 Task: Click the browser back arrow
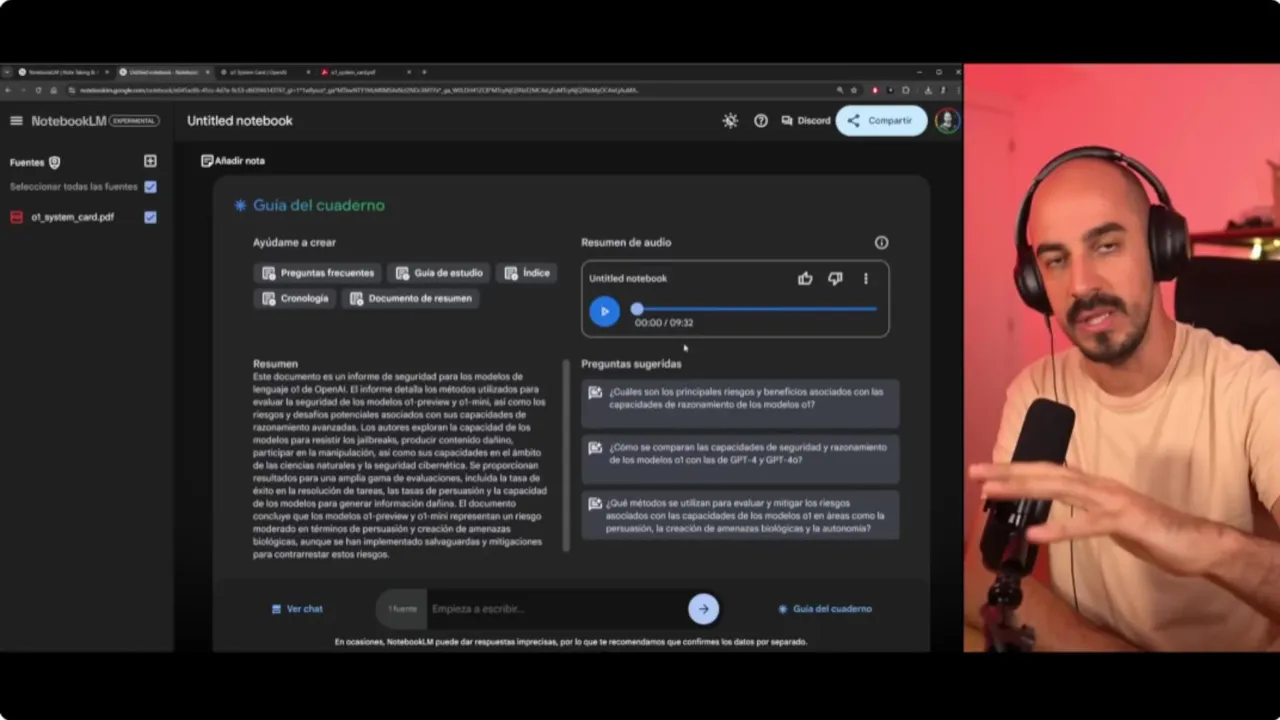[7, 90]
